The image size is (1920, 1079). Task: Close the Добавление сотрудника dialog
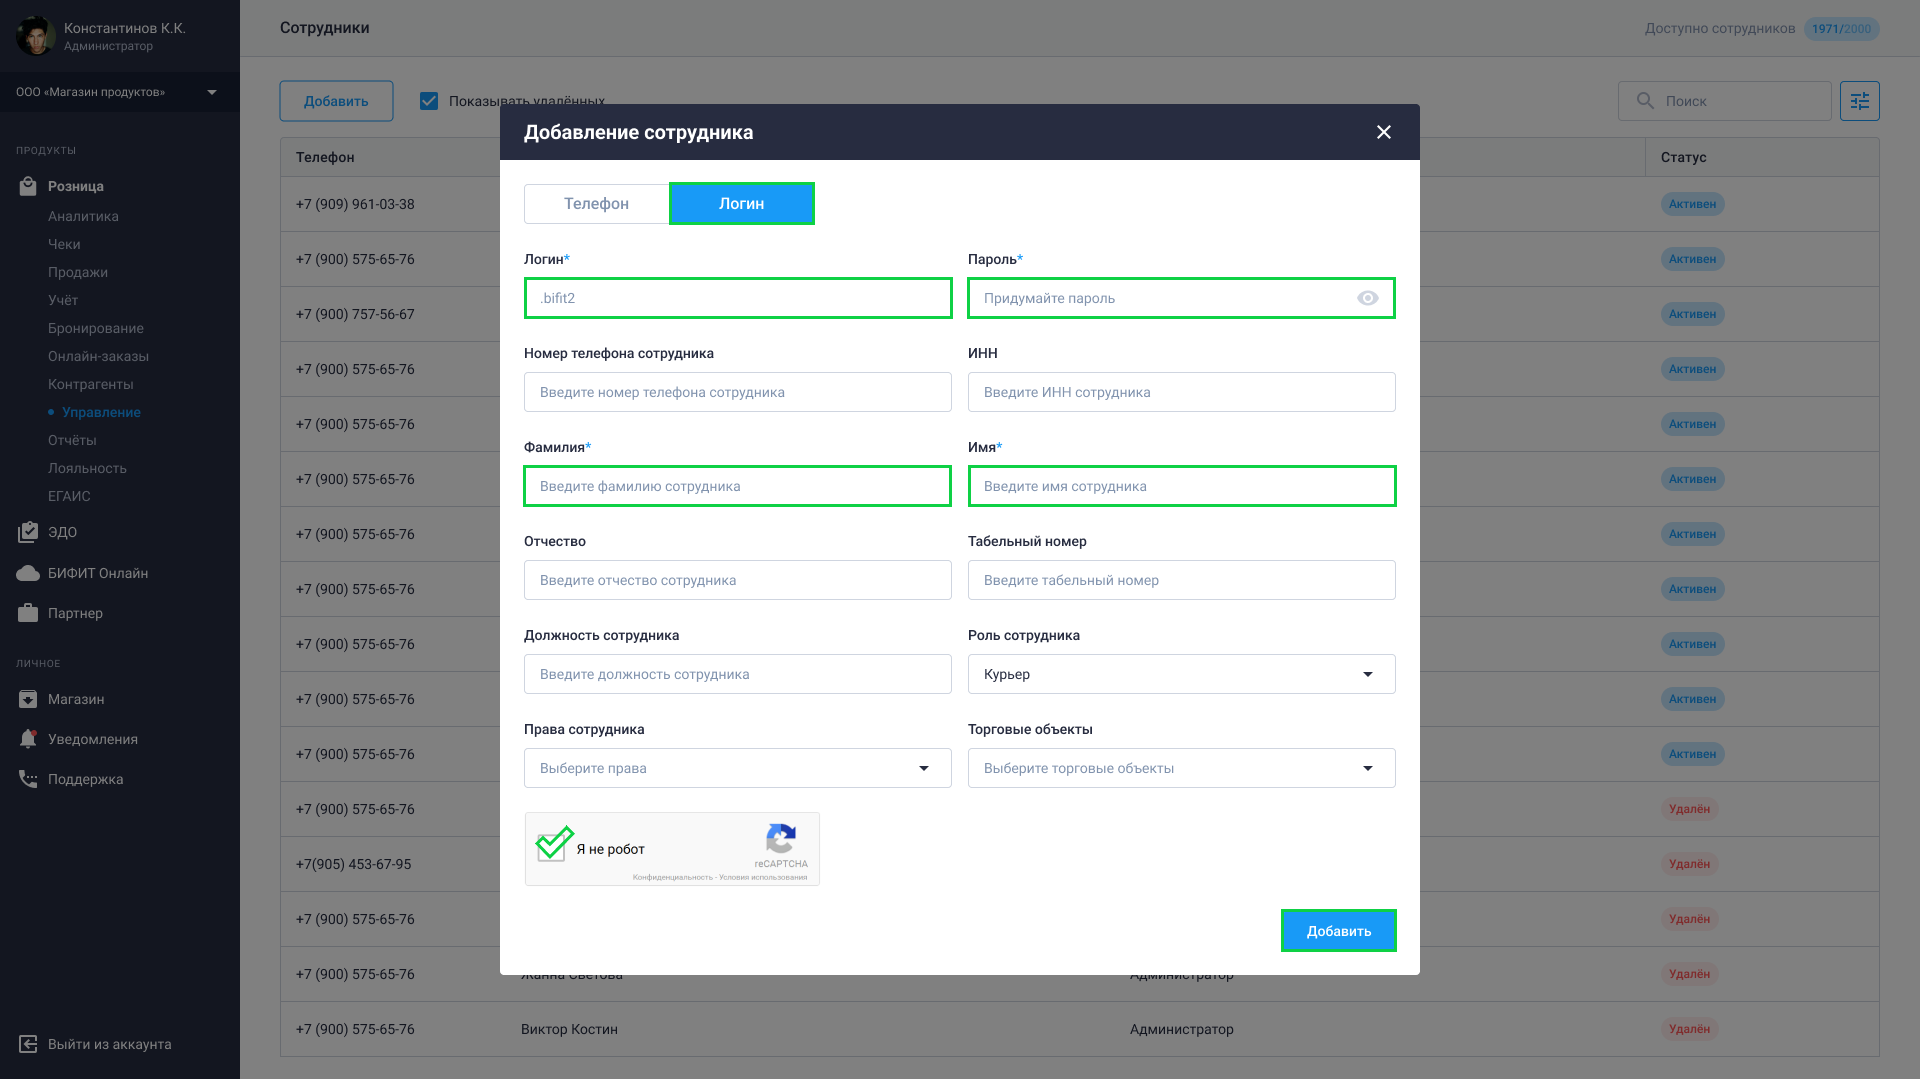1383,132
